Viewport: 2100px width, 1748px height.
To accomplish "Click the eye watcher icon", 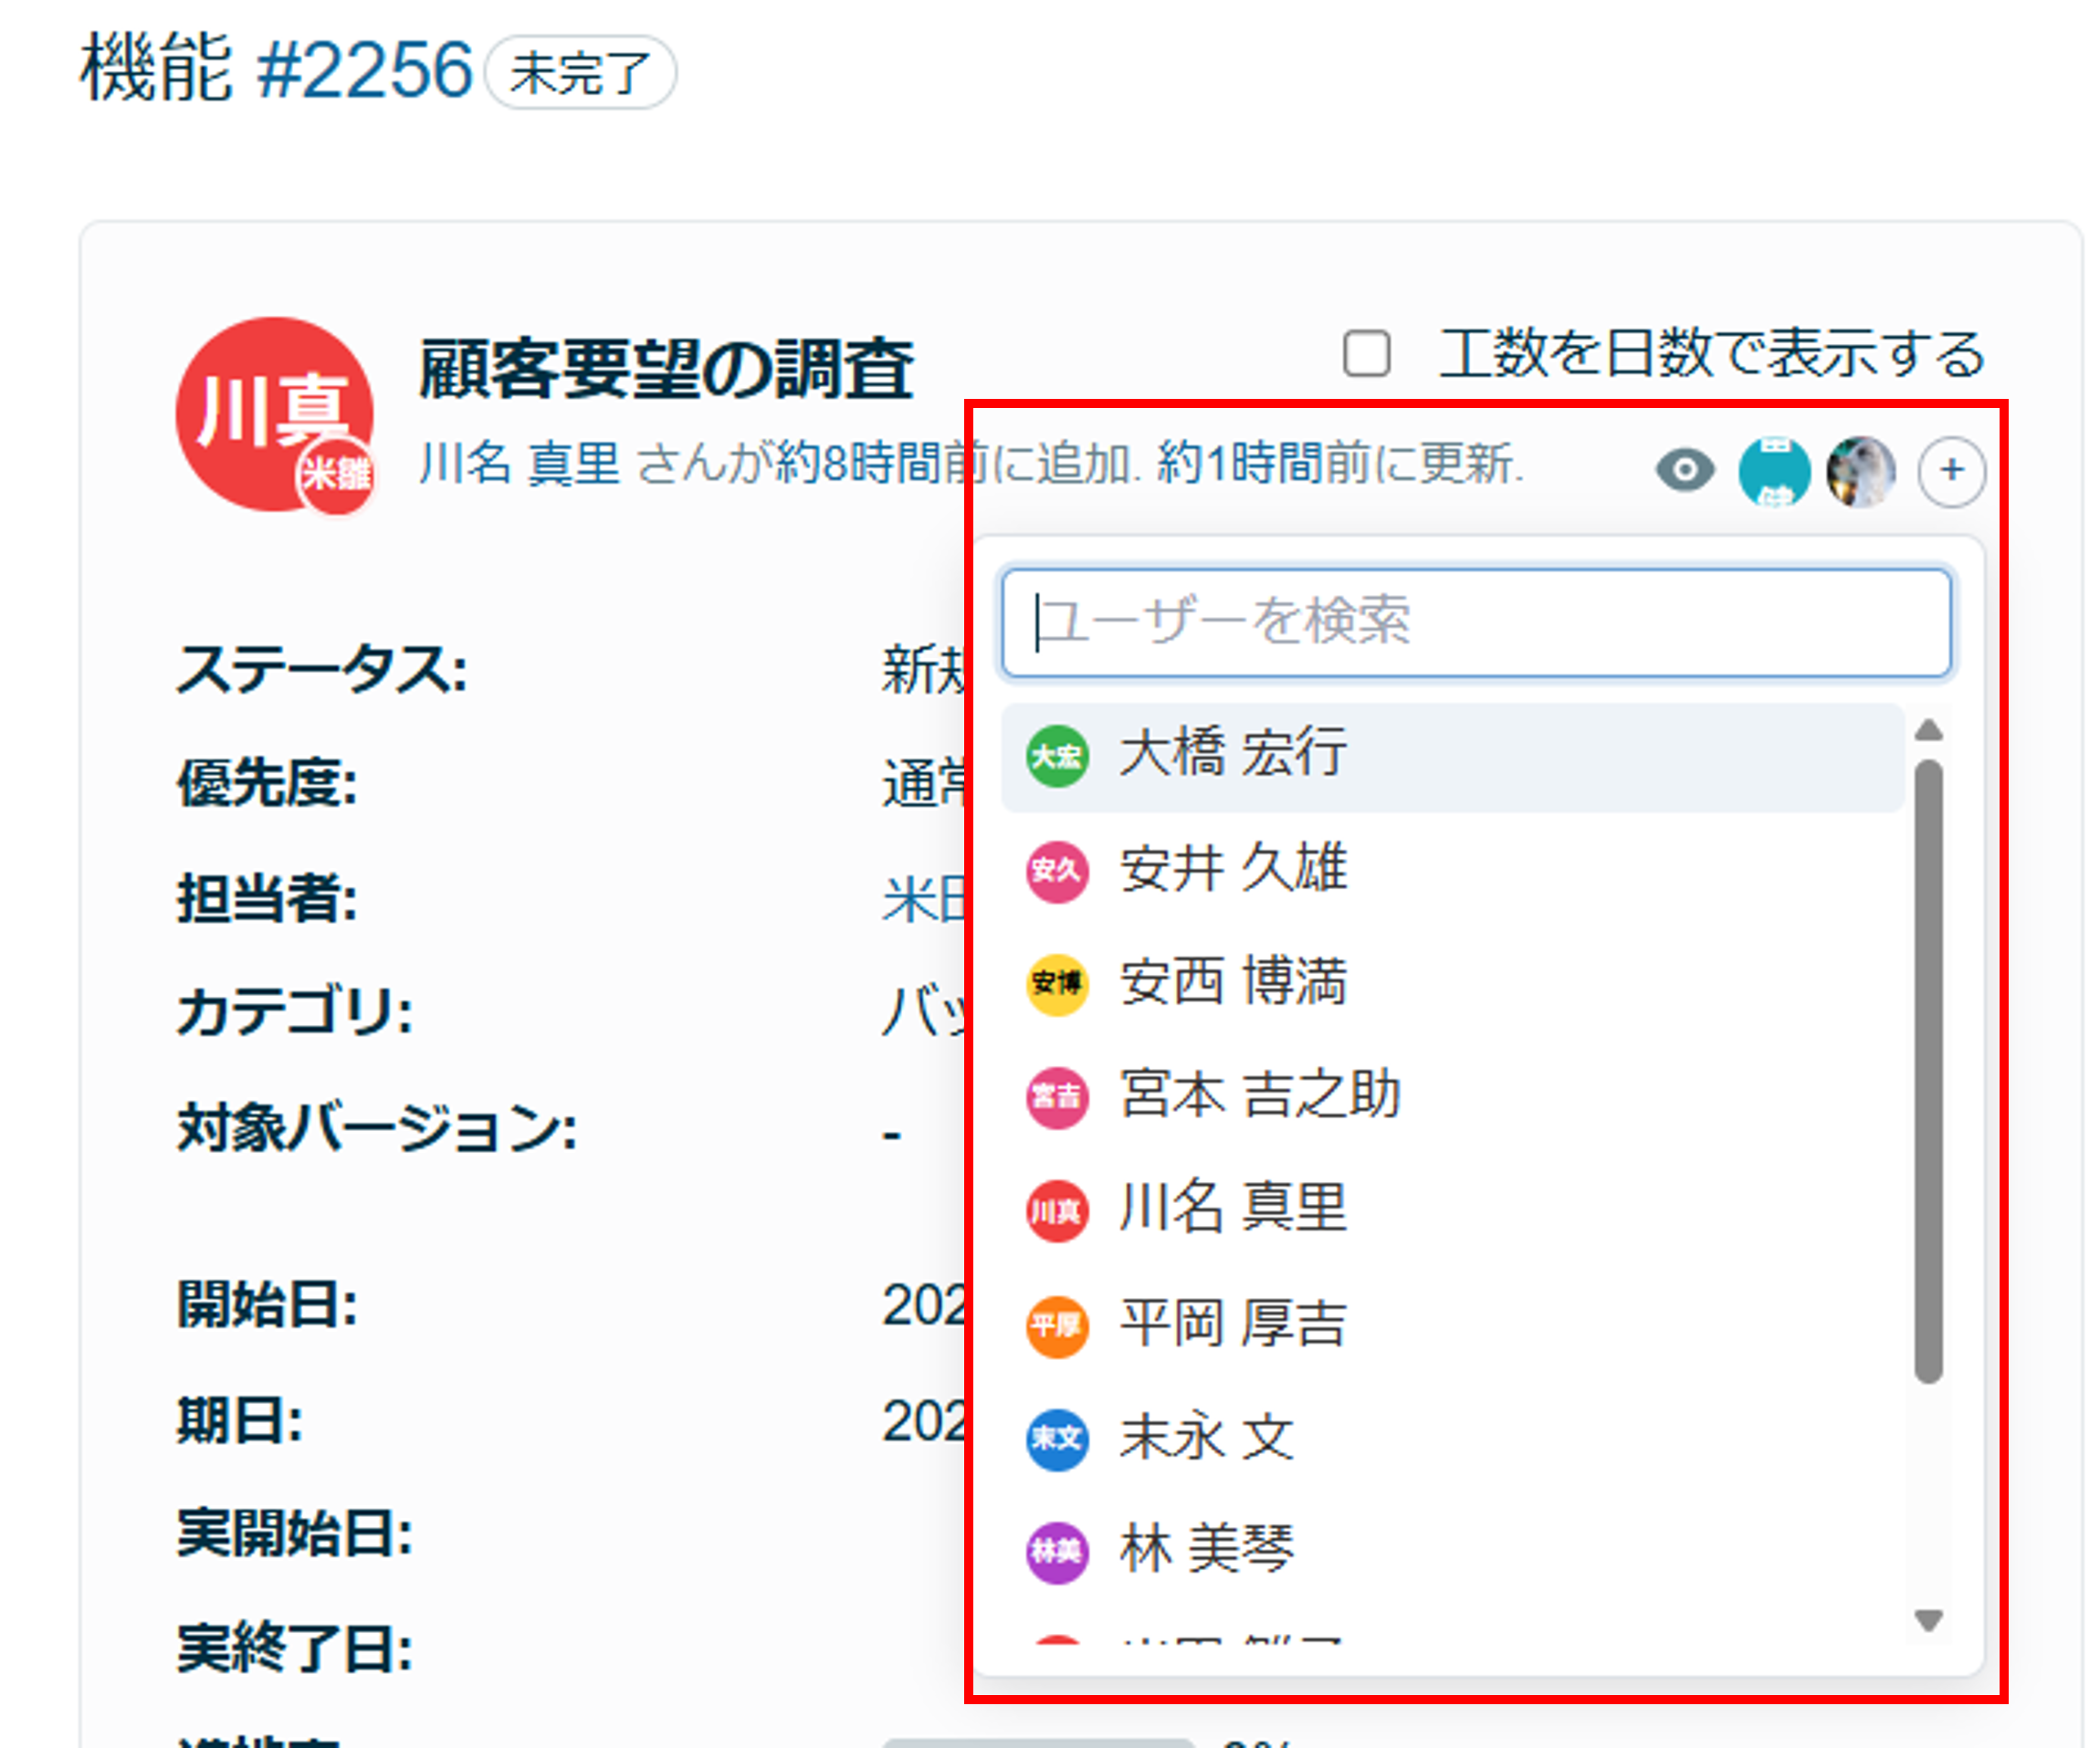I will [1685, 470].
